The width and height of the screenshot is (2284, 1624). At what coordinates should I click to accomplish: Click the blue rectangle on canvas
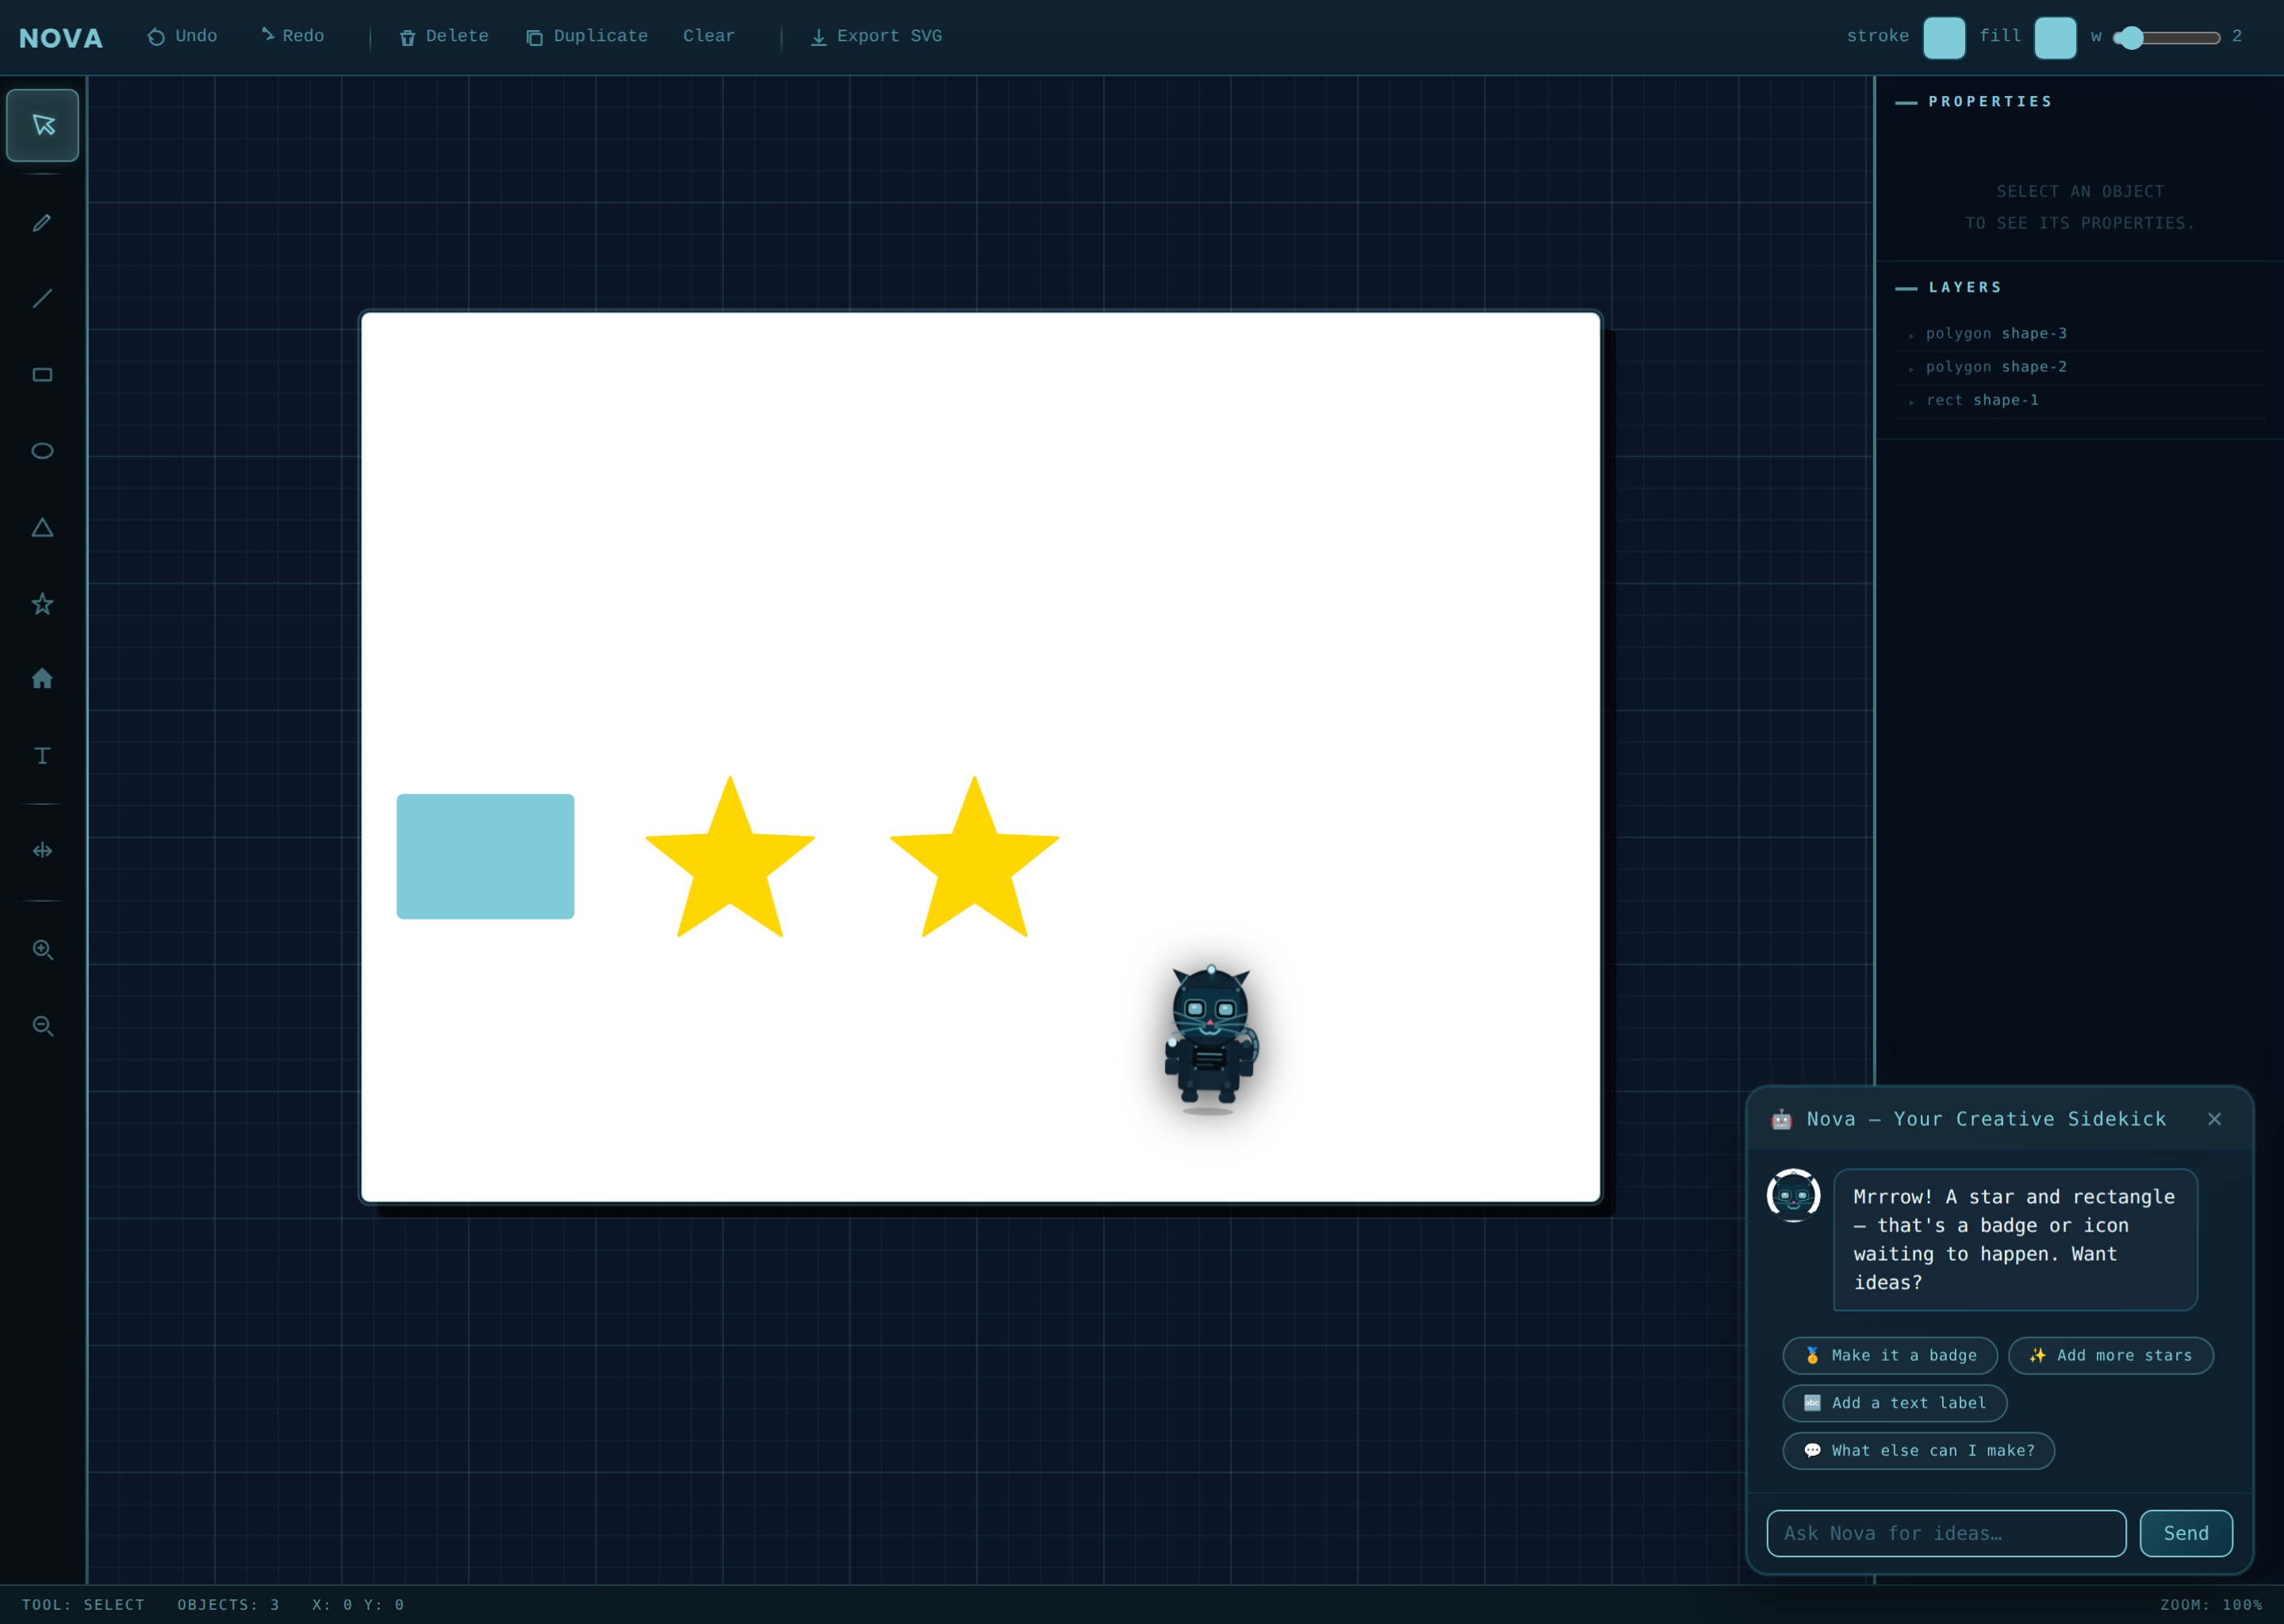(485, 857)
